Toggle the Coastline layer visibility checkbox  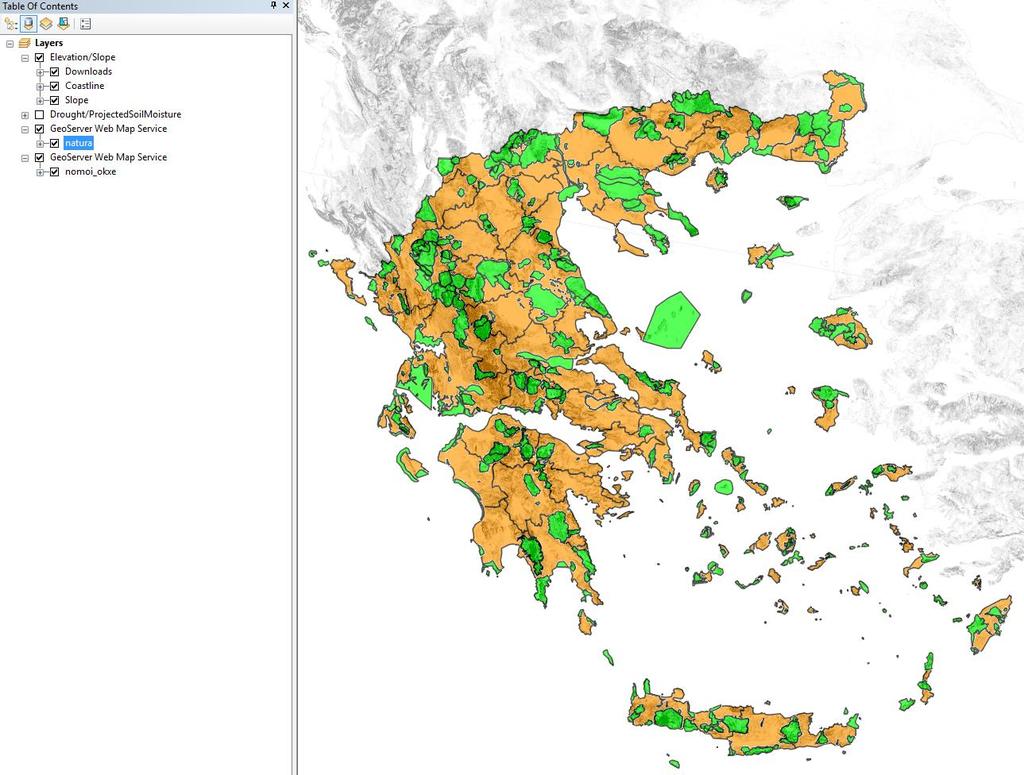54,86
